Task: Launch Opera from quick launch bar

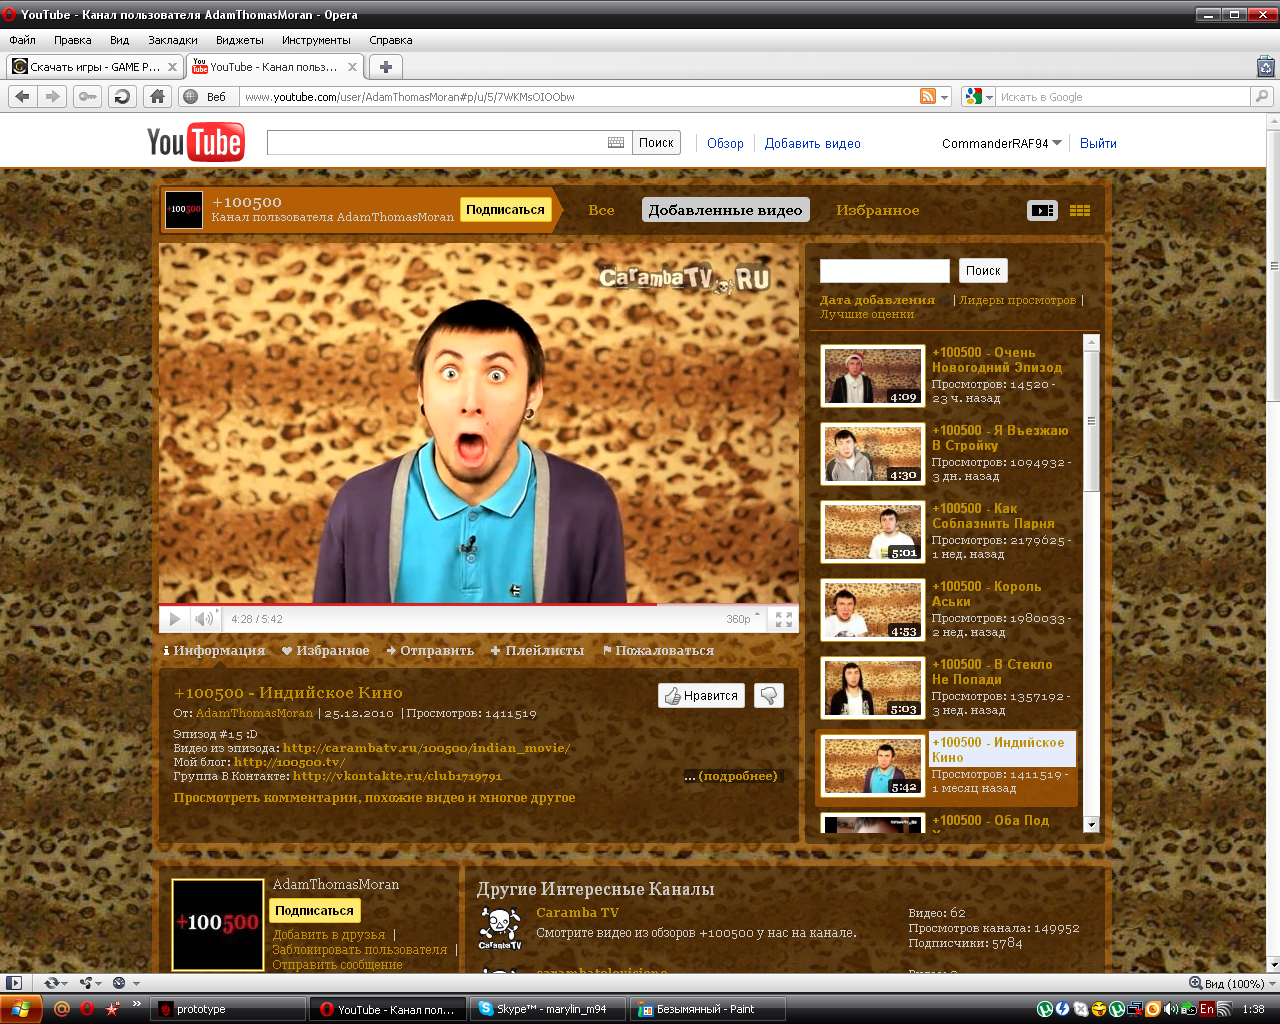Action: (87, 1009)
